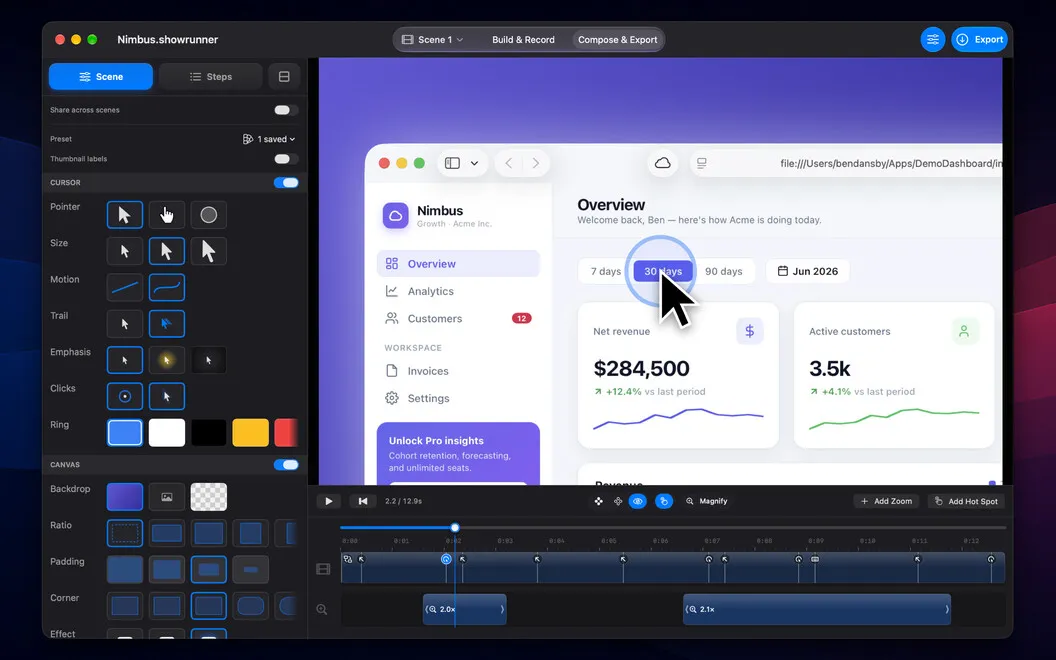Pick the yellow glow Emphasis option
Viewport: 1056px width, 660px height.
click(166, 360)
